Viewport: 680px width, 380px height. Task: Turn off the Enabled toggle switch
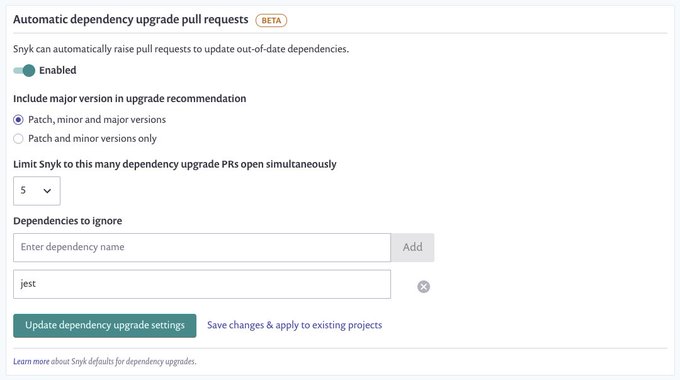click(24, 70)
